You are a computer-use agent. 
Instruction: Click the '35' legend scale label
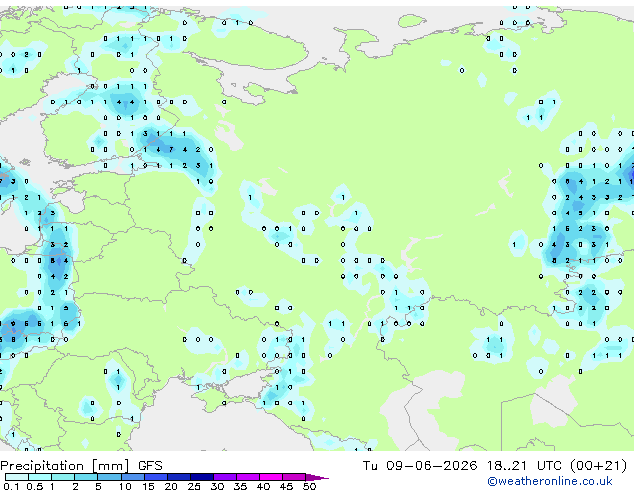[x=240, y=486]
